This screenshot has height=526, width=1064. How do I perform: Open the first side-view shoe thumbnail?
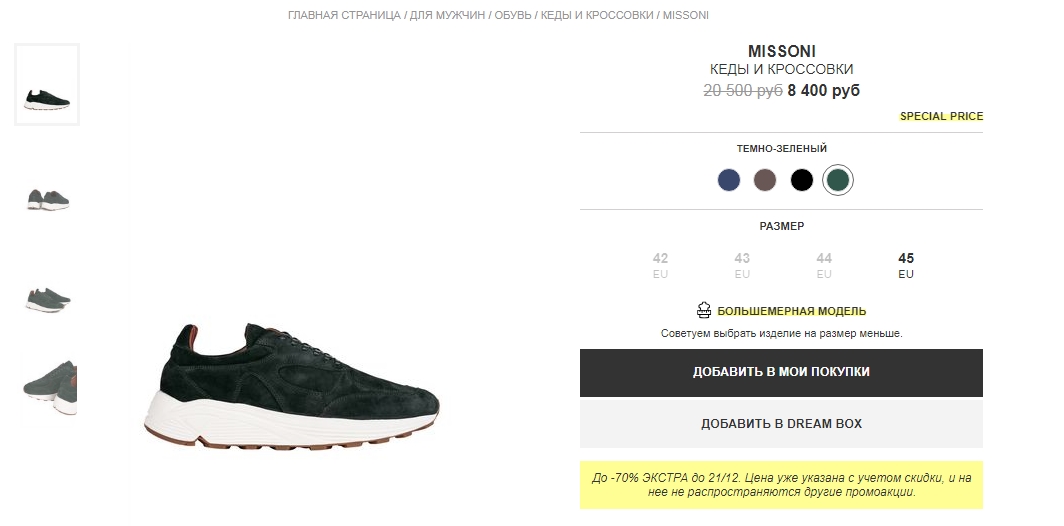click(x=47, y=85)
